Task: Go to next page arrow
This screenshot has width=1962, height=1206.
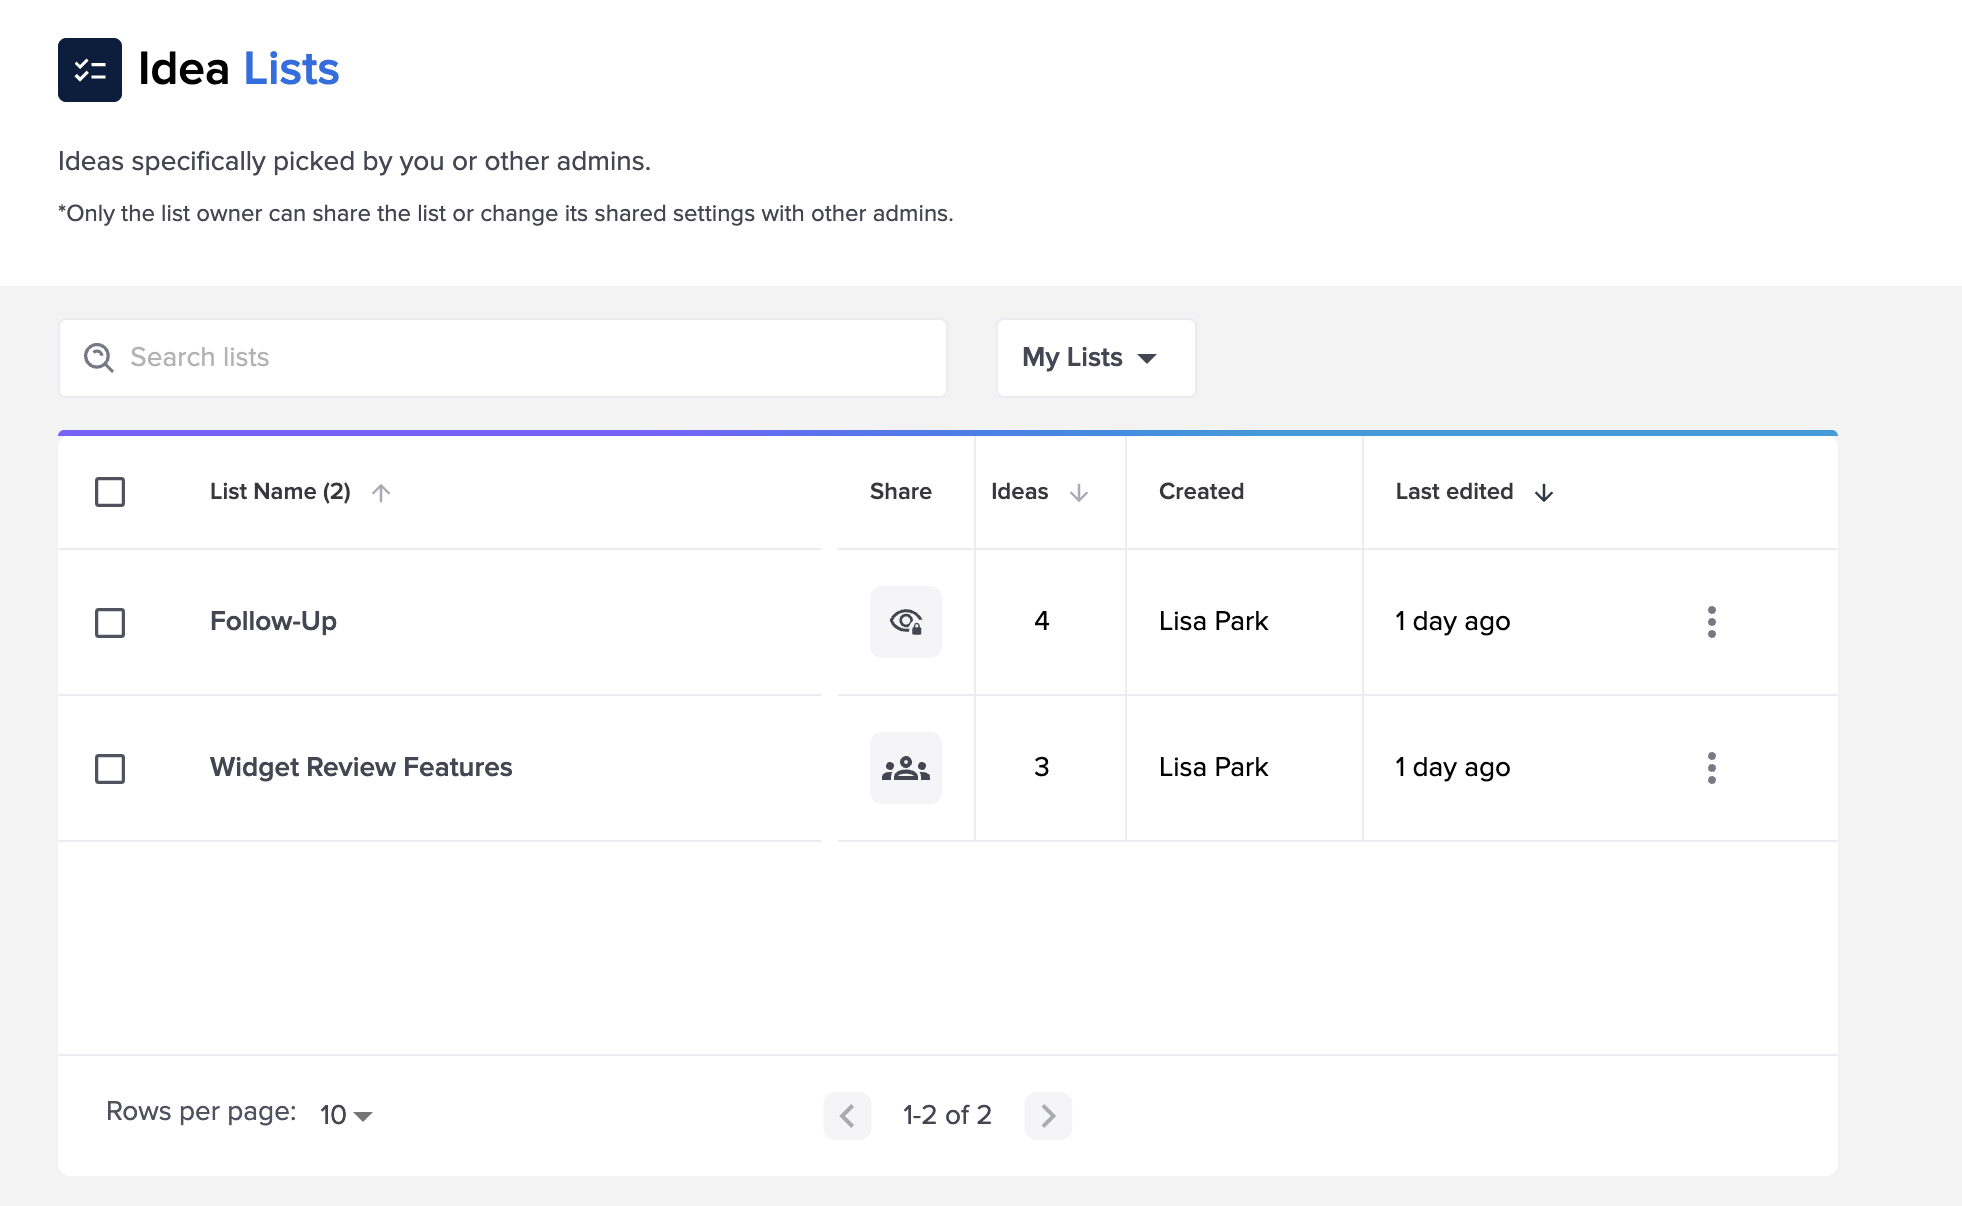Action: pyautogui.click(x=1047, y=1115)
